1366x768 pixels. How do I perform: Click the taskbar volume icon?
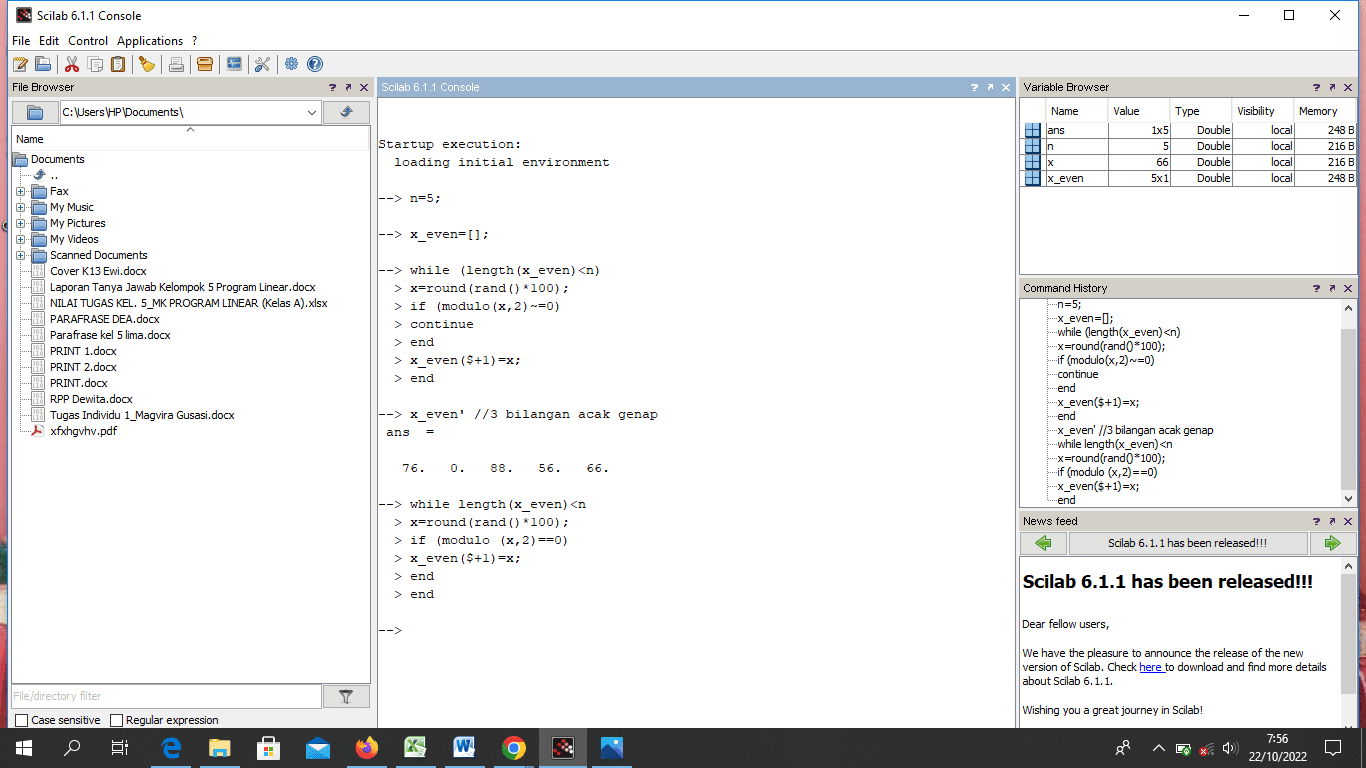click(1230, 748)
